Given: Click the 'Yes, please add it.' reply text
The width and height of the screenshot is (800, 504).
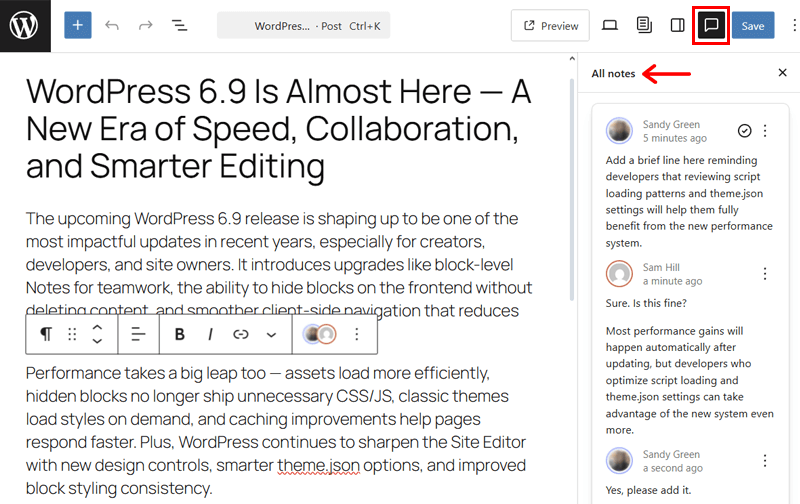Looking at the screenshot, I should coord(648,490).
